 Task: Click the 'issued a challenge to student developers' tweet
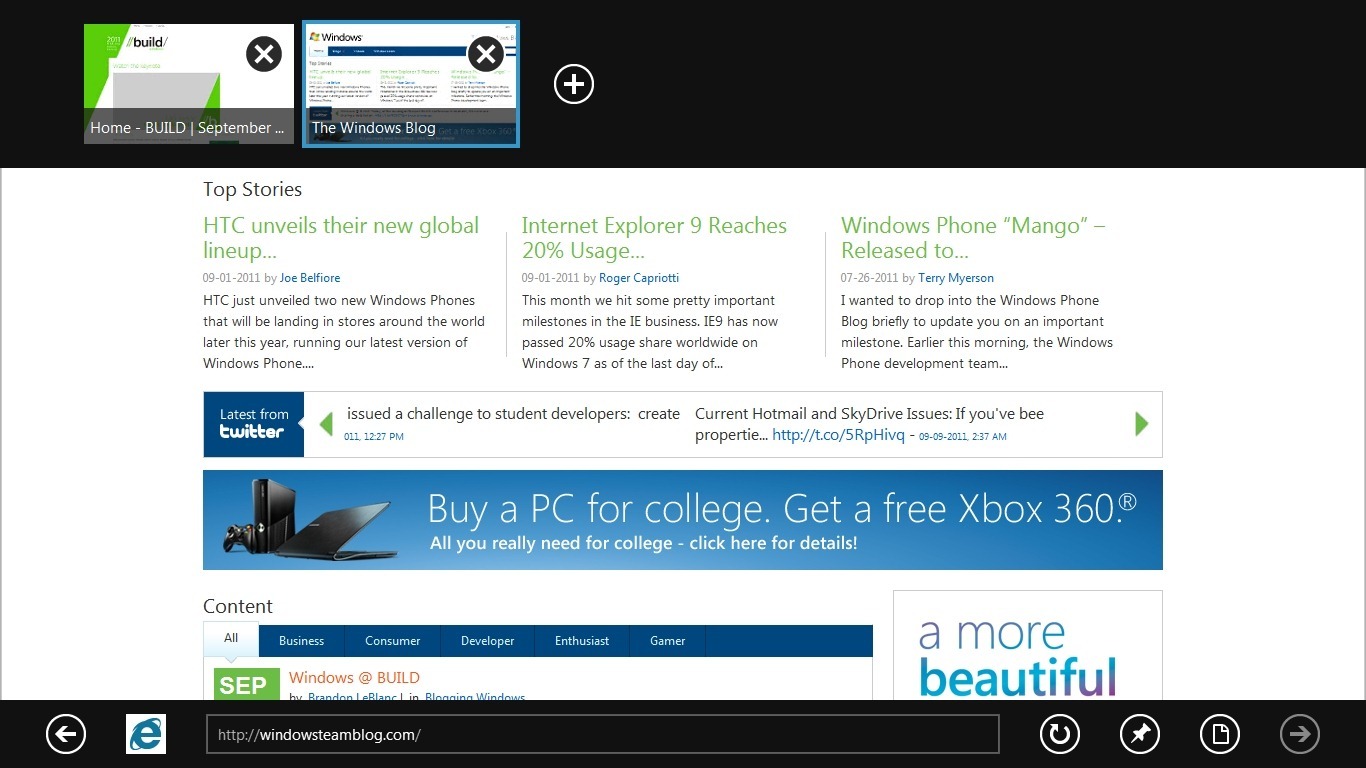pos(513,414)
